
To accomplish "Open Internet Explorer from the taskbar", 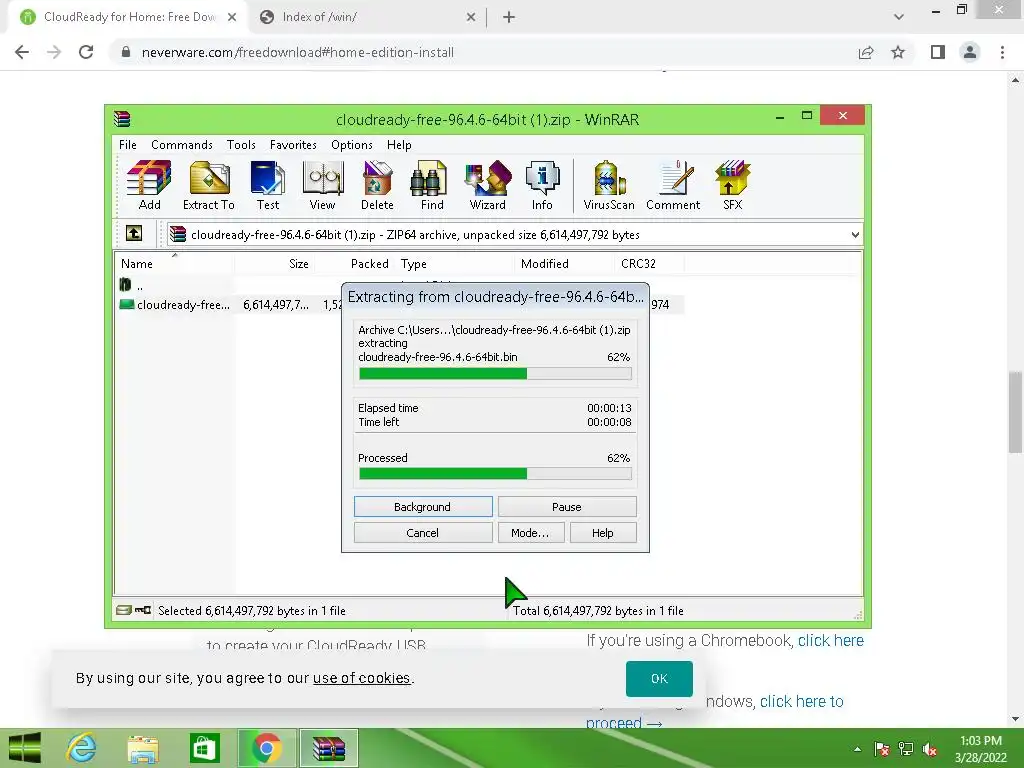I will click(x=81, y=748).
